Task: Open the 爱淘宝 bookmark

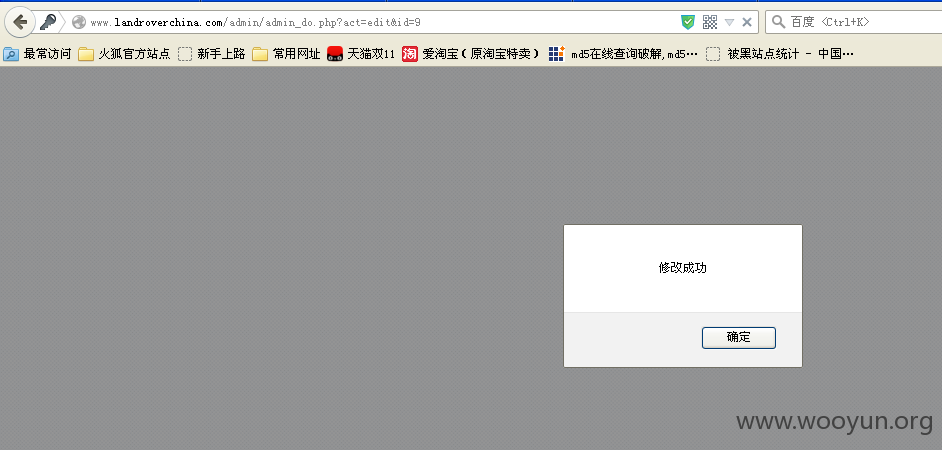Action: coord(470,54)
